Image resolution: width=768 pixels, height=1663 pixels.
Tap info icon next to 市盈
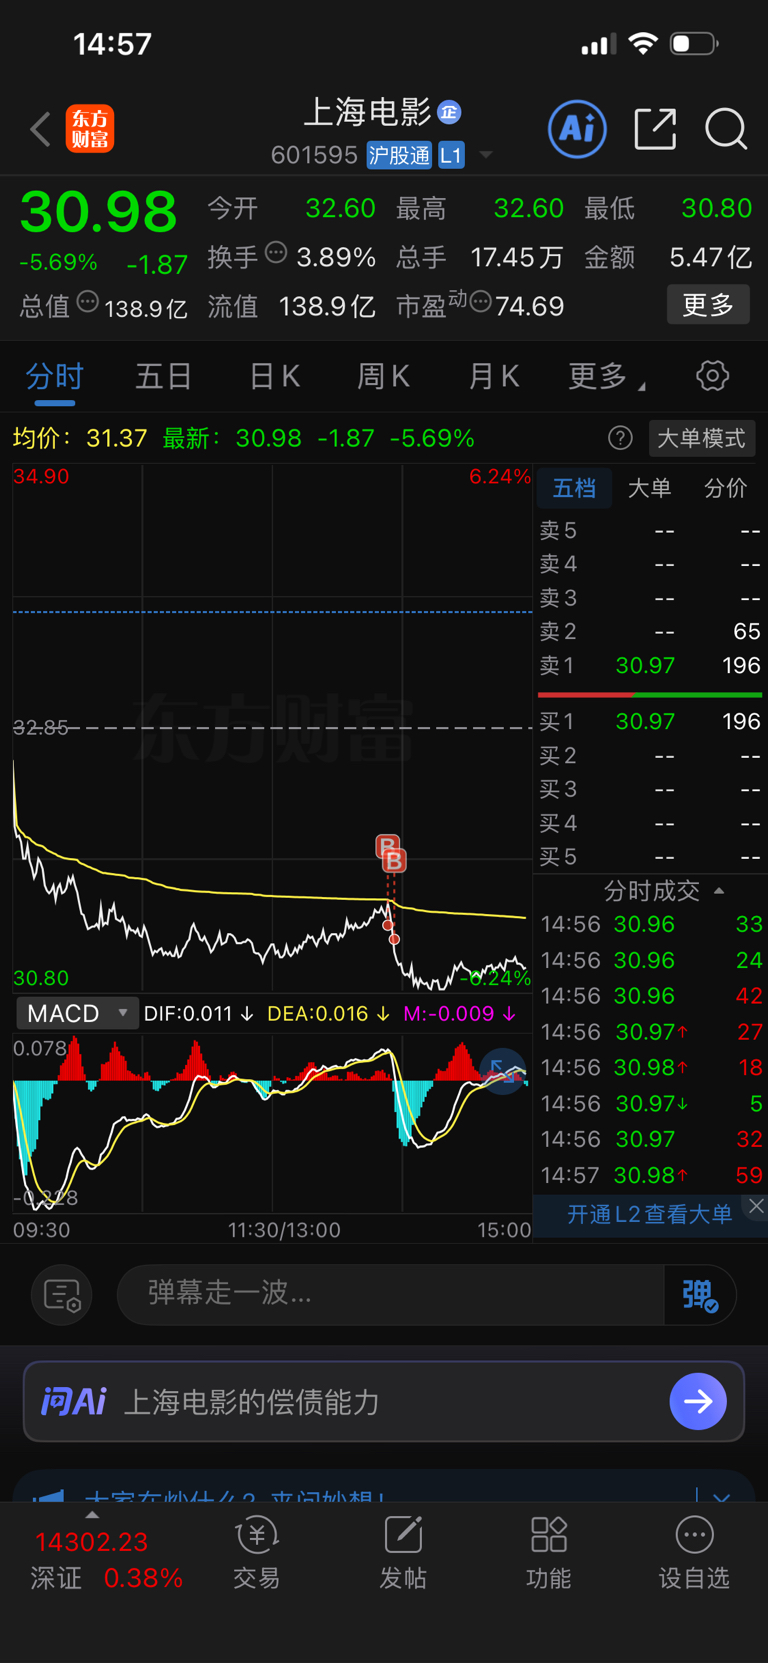coord(480,301)
